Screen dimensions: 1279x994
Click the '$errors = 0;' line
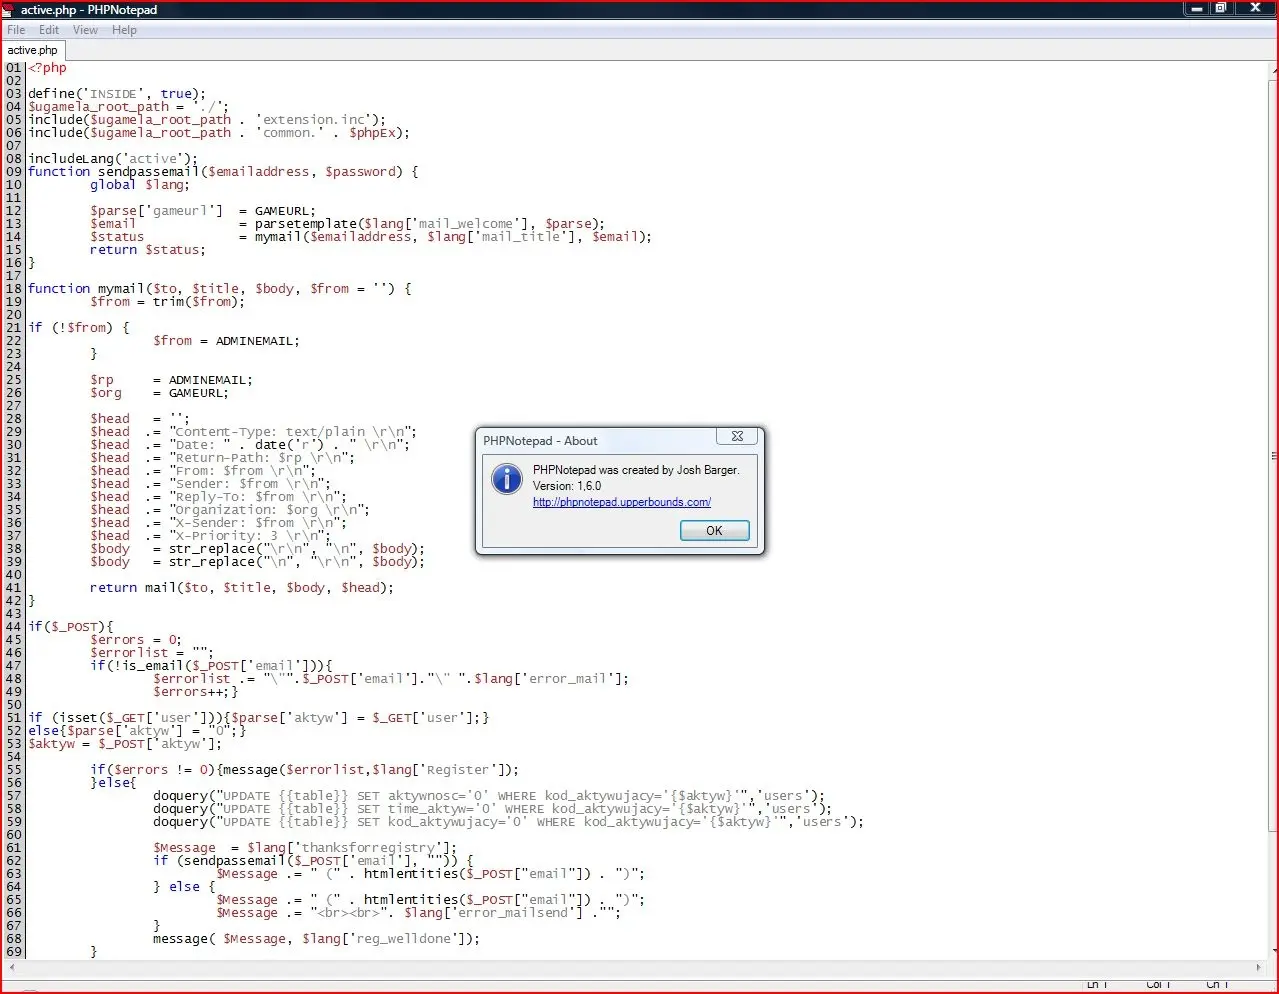coord(135,640)
